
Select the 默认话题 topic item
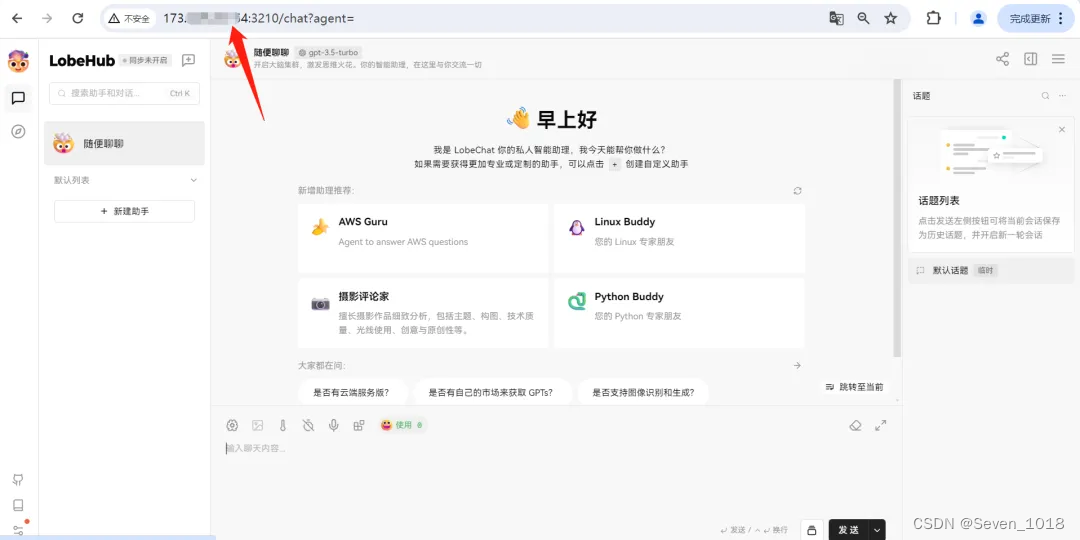coord(991,271)
